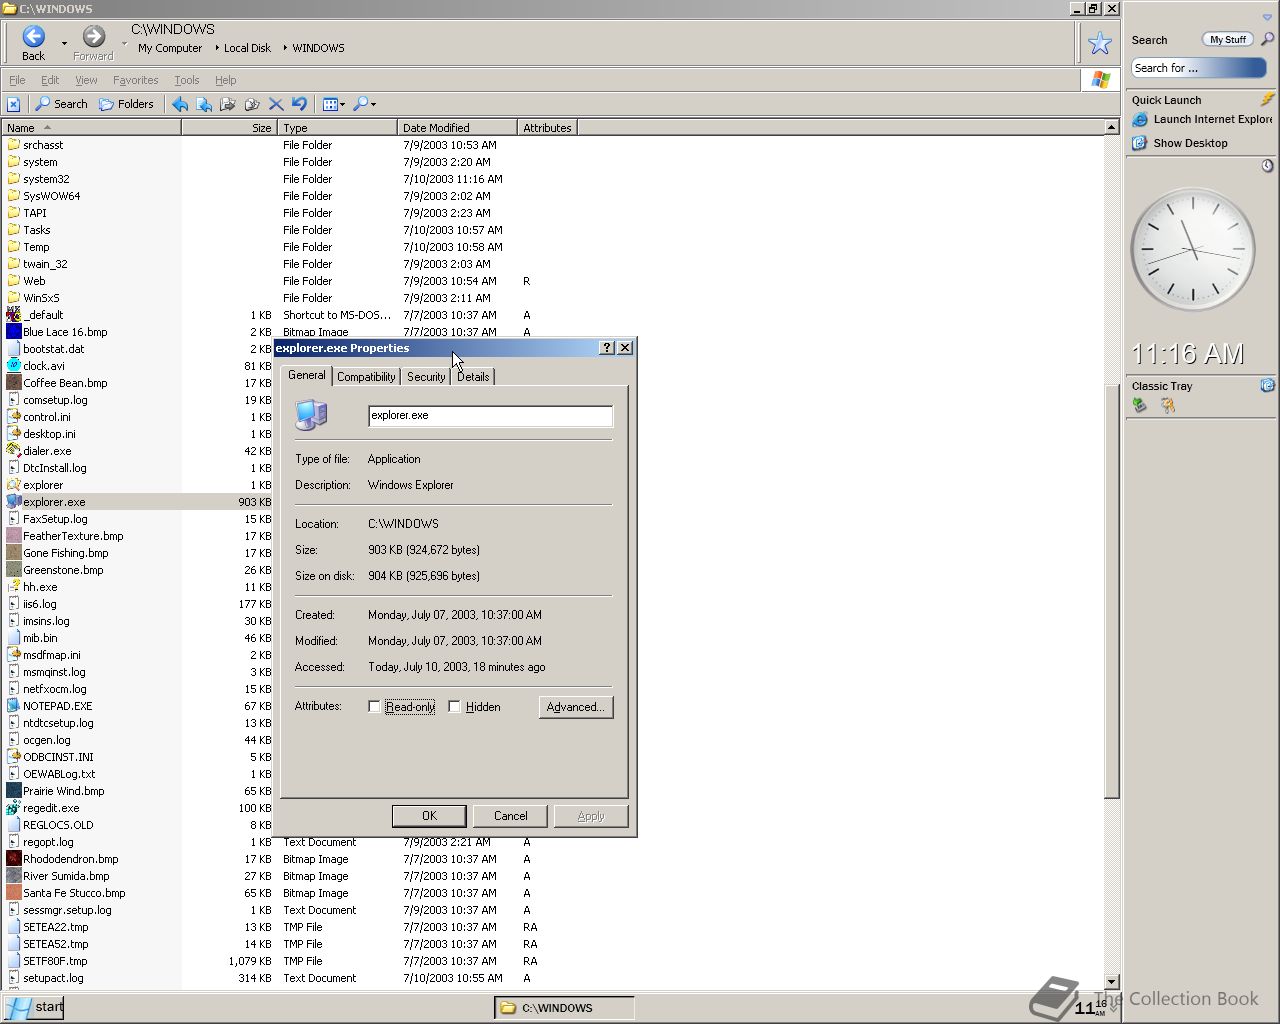Sort by the Date Modified column header
Screen dimensions: 1280x1024
pyautogui.click(x=457, y=128)
